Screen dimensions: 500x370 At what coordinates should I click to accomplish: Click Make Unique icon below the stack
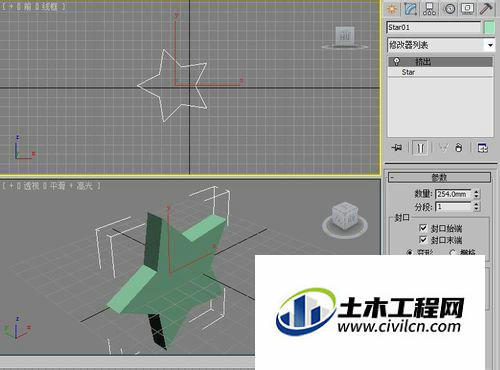click(443, 147)
